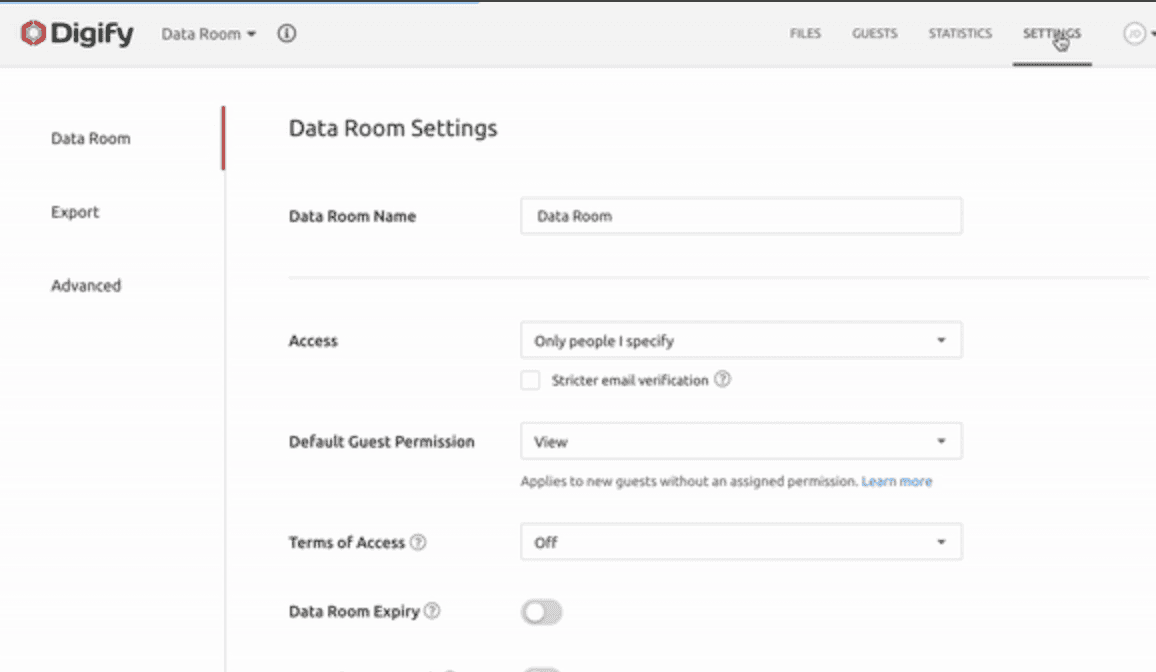Open the Statistics tab

coord(960,34)
